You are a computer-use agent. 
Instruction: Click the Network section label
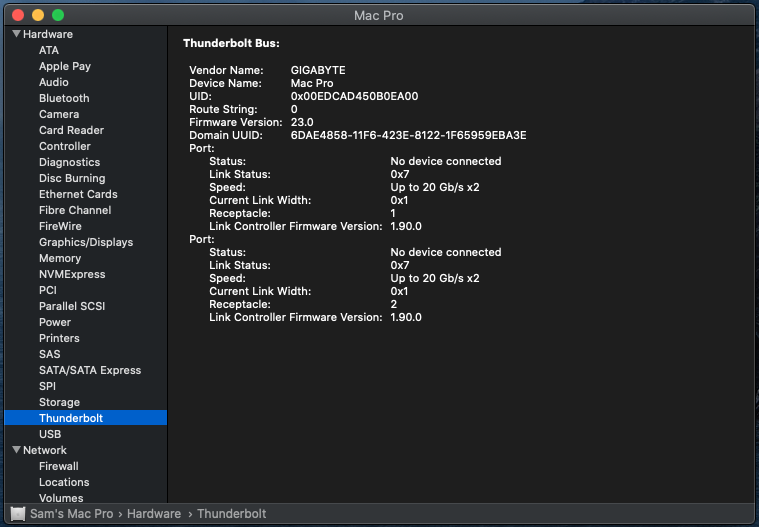pyautogui.click(x=45, y=450)
